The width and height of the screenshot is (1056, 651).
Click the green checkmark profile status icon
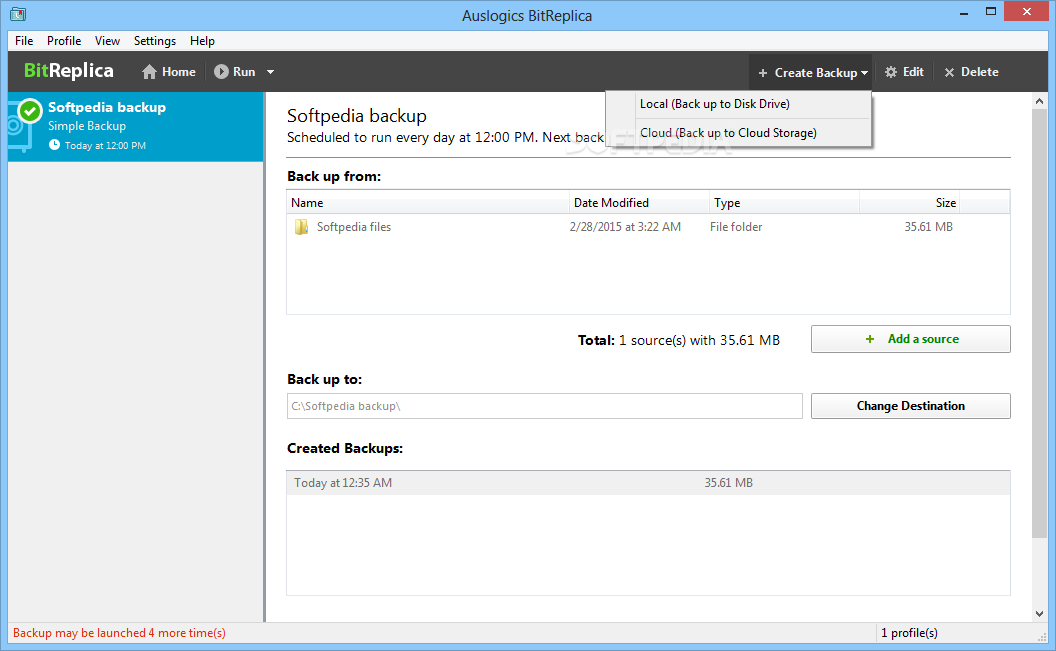30,110
